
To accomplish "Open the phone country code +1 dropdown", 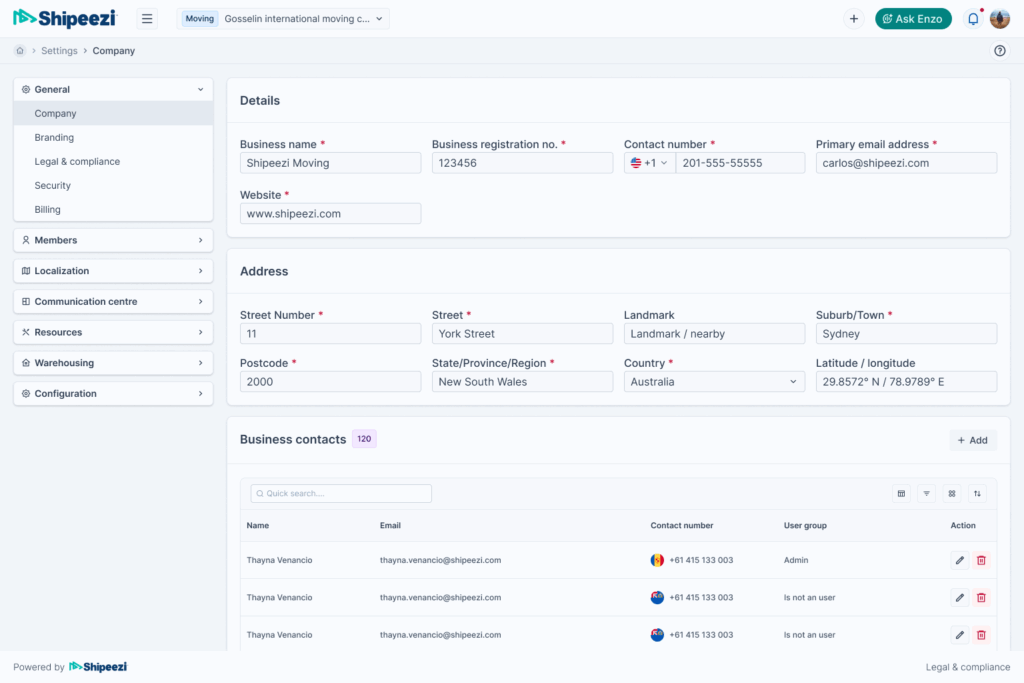I will (x=650, y=163).
